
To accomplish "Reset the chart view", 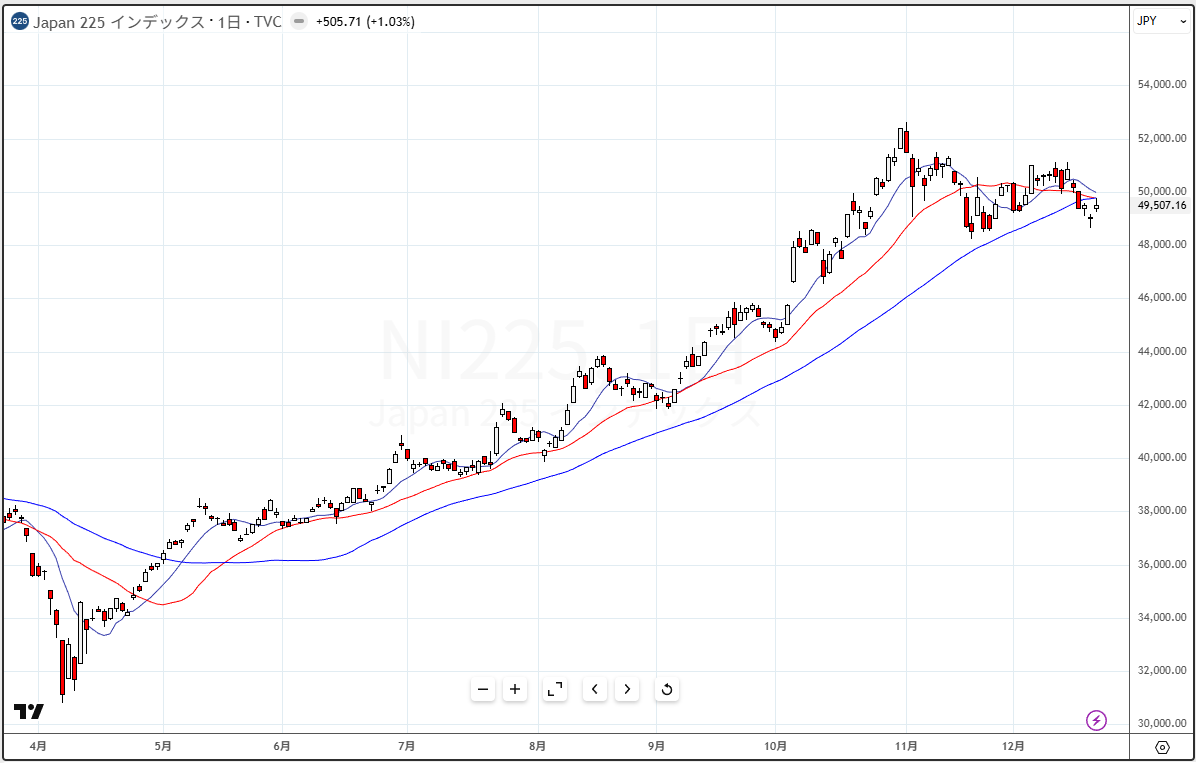I will [666, 689].
